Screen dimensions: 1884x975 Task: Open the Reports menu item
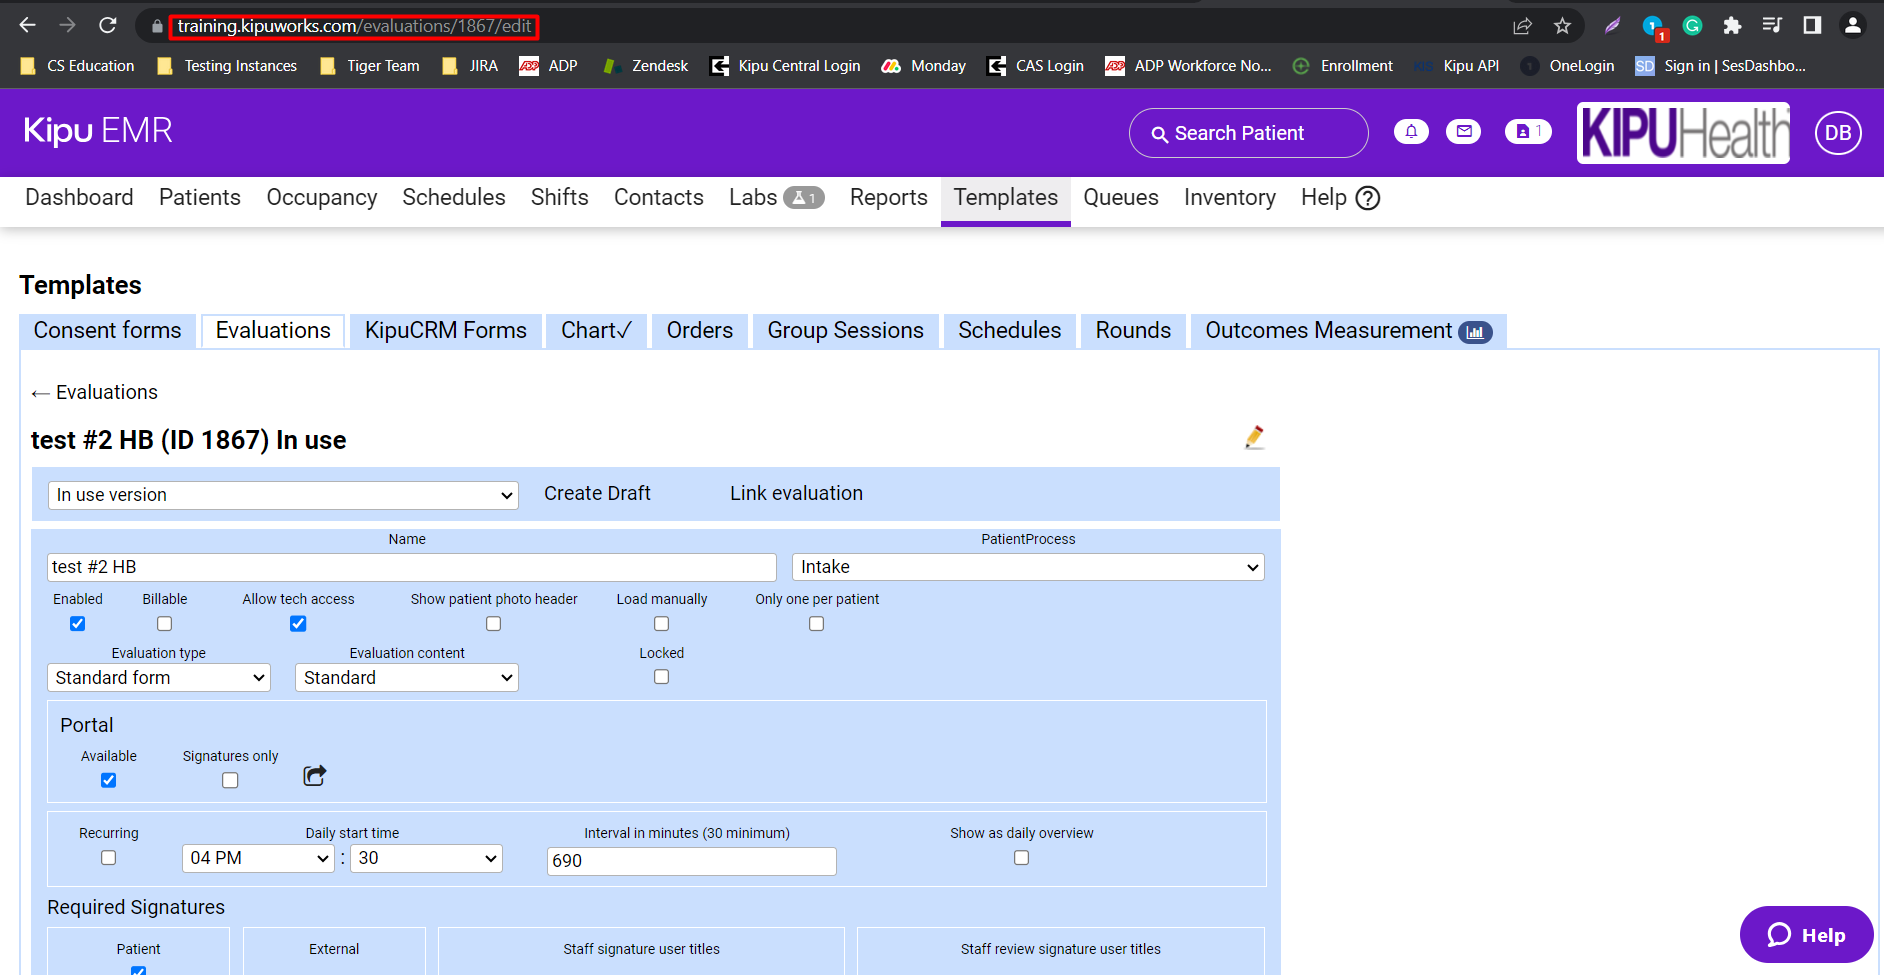(x=888, y=197)
